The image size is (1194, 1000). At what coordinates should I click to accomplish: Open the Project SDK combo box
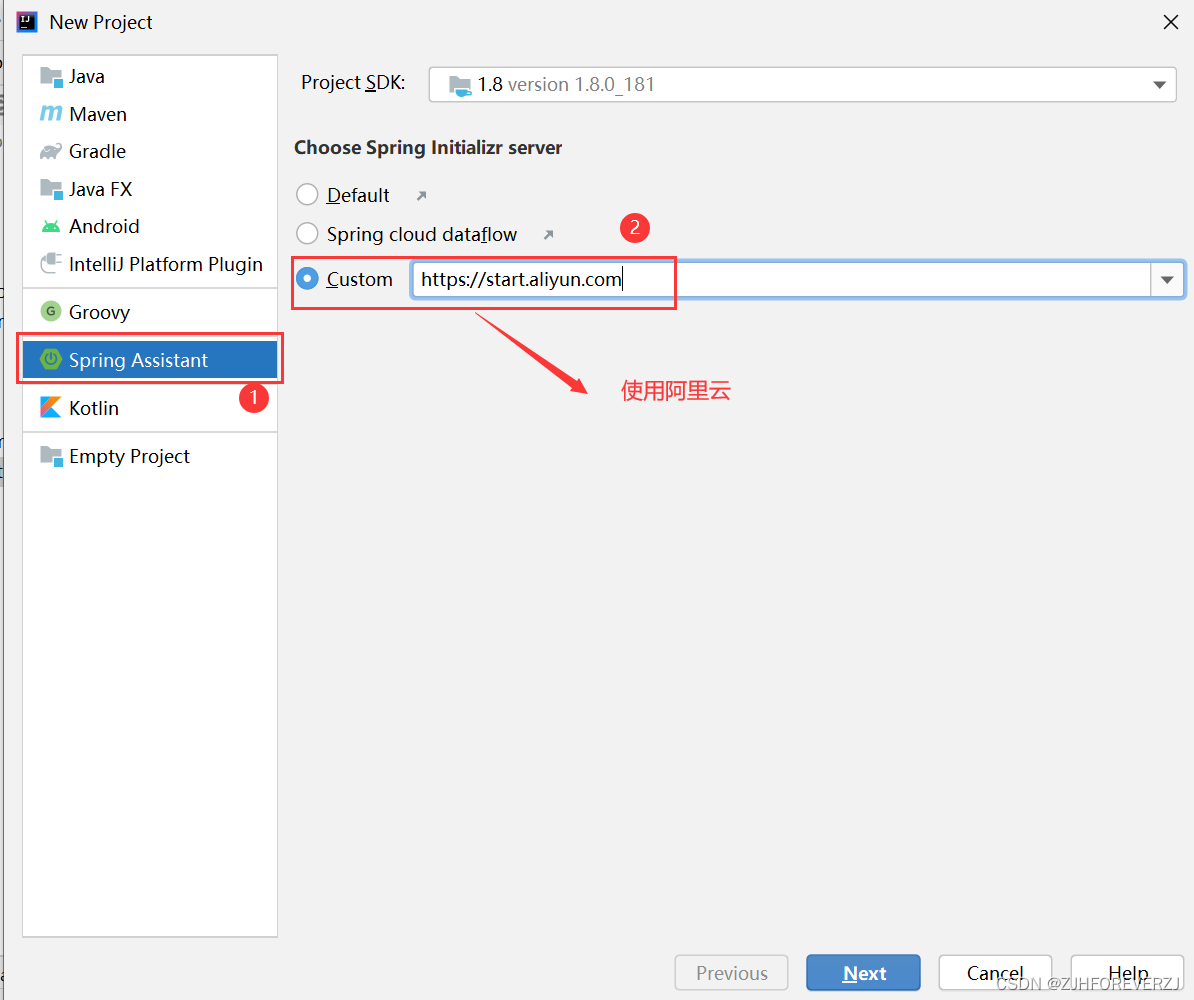[803, 85]
